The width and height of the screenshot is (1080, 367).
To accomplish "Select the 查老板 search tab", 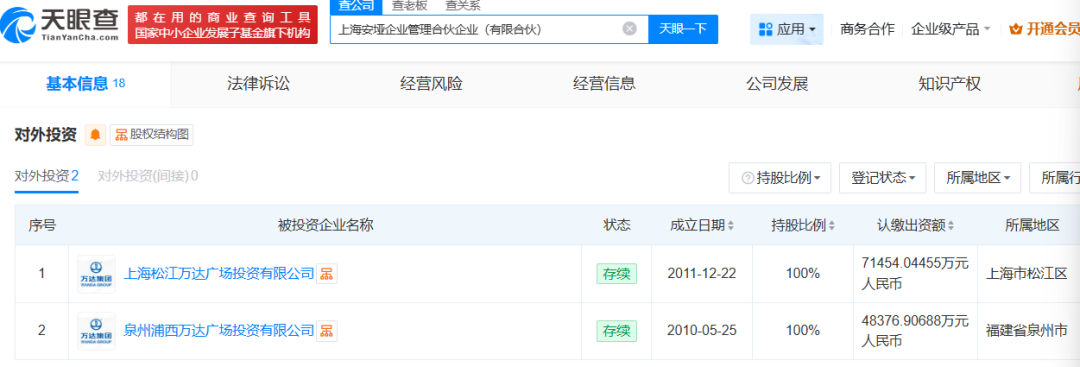I will click(x=409, y=6).
